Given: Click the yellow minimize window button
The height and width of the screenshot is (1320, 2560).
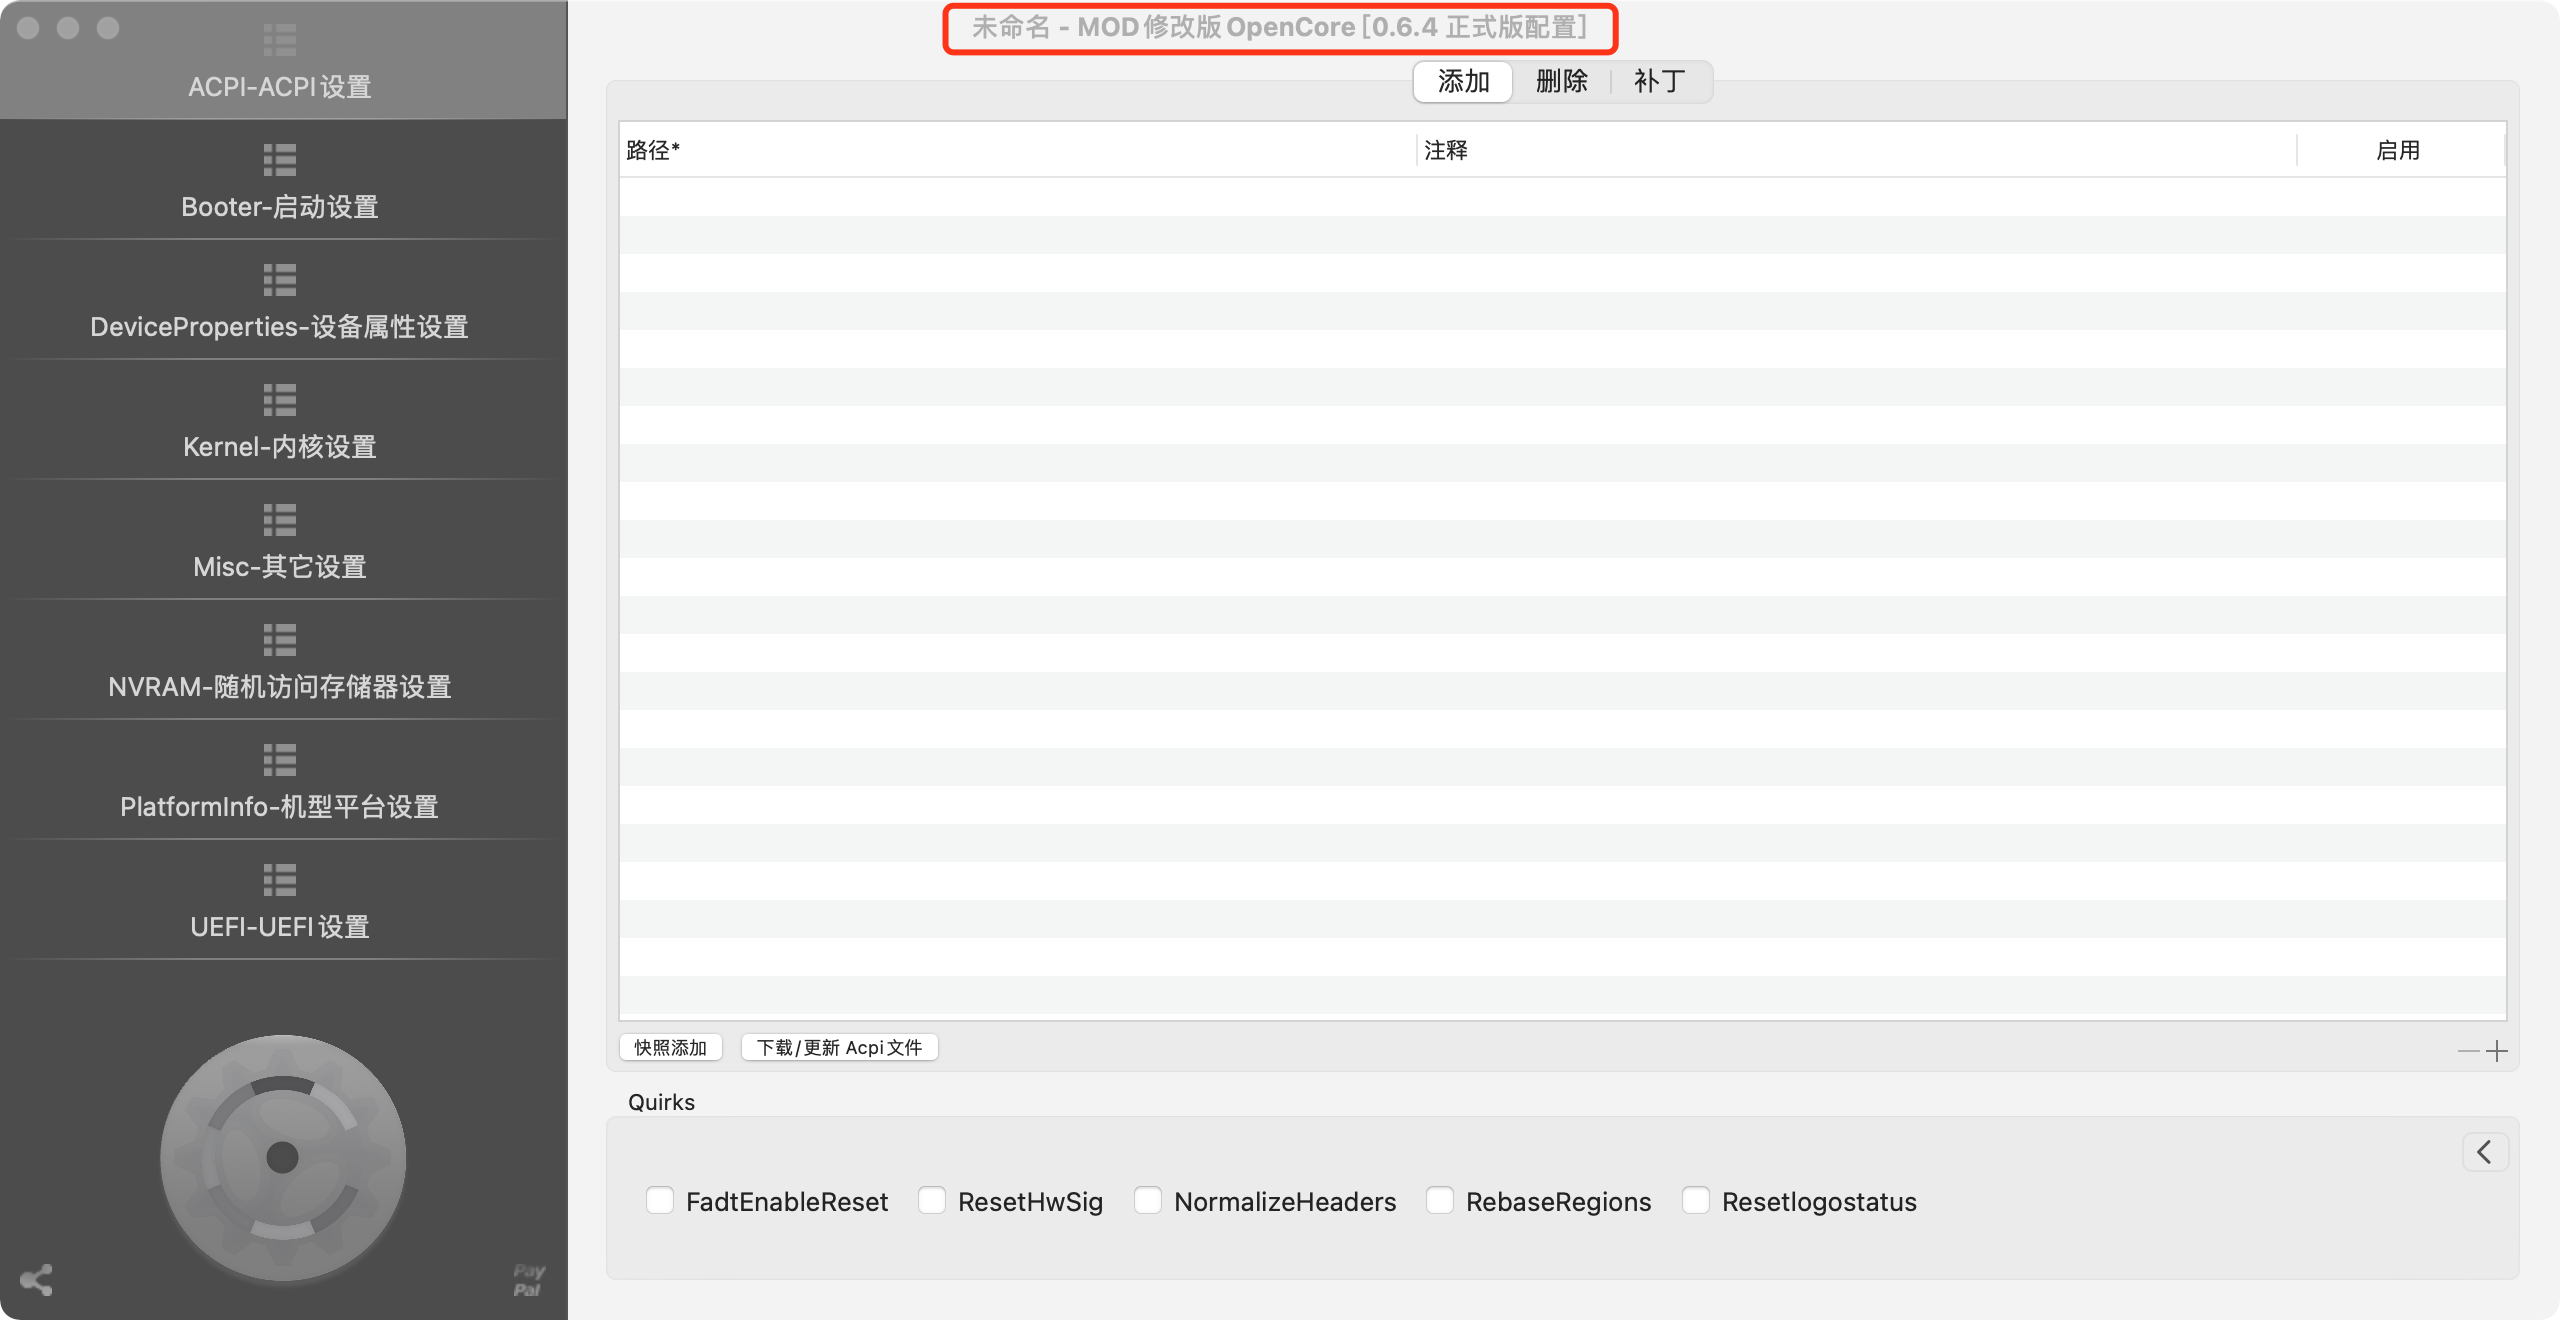Looking at the screenshot, I should (x=68, y=28).
